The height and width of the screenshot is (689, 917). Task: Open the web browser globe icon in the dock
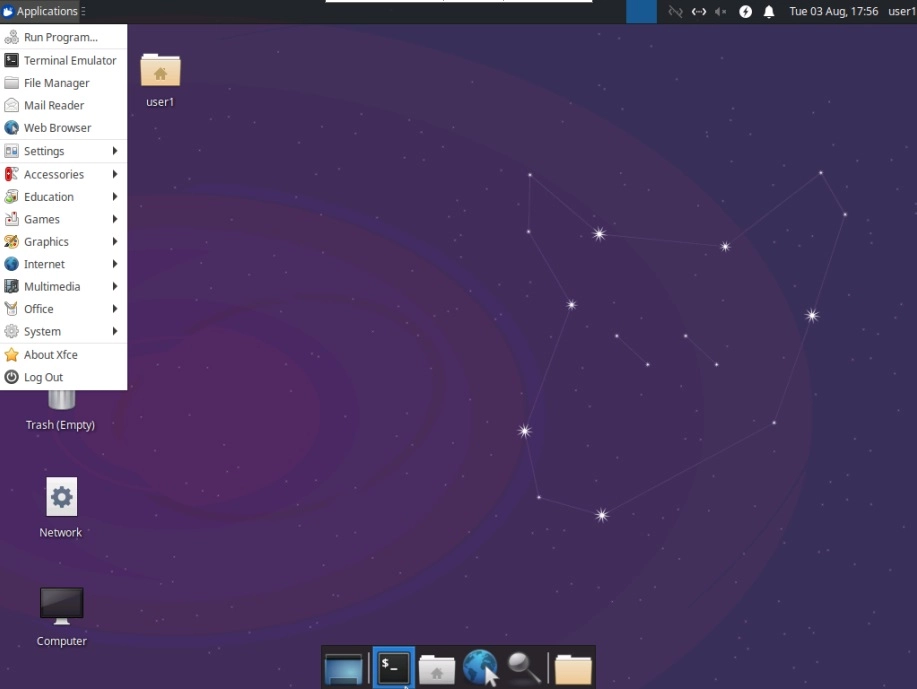[481, 668]
